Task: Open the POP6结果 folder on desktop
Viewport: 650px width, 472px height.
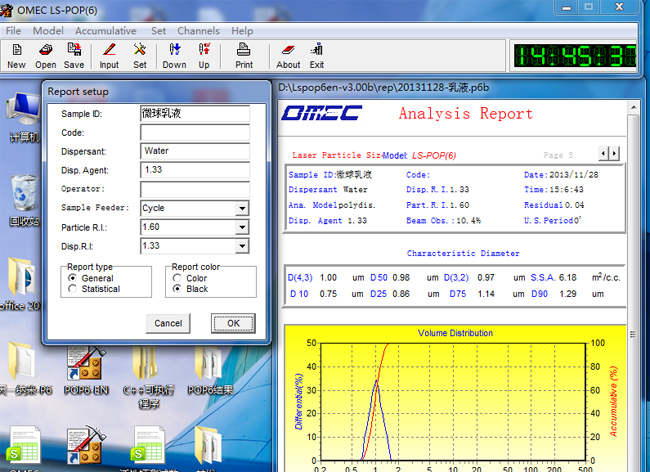Action: [x=210, y=369]
